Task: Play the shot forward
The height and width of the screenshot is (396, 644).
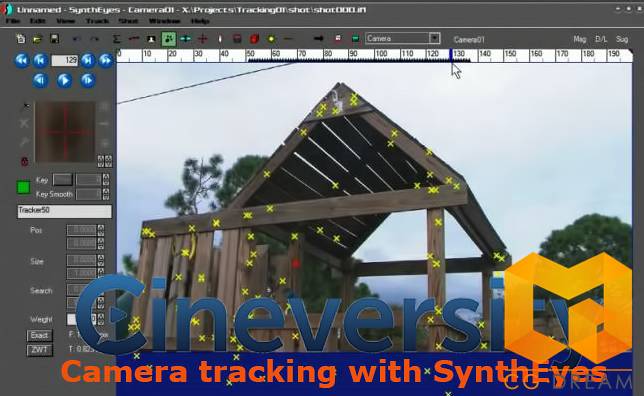Action: [64, 80]
